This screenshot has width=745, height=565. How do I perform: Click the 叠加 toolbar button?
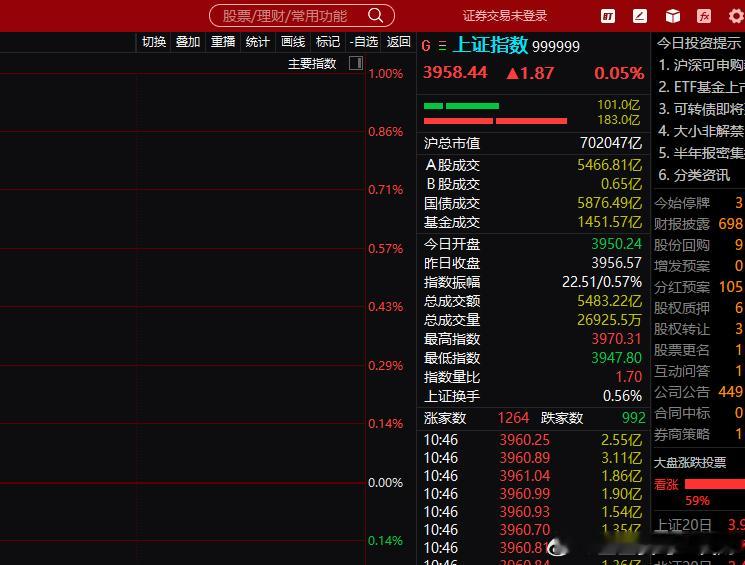tap(188, 42)
